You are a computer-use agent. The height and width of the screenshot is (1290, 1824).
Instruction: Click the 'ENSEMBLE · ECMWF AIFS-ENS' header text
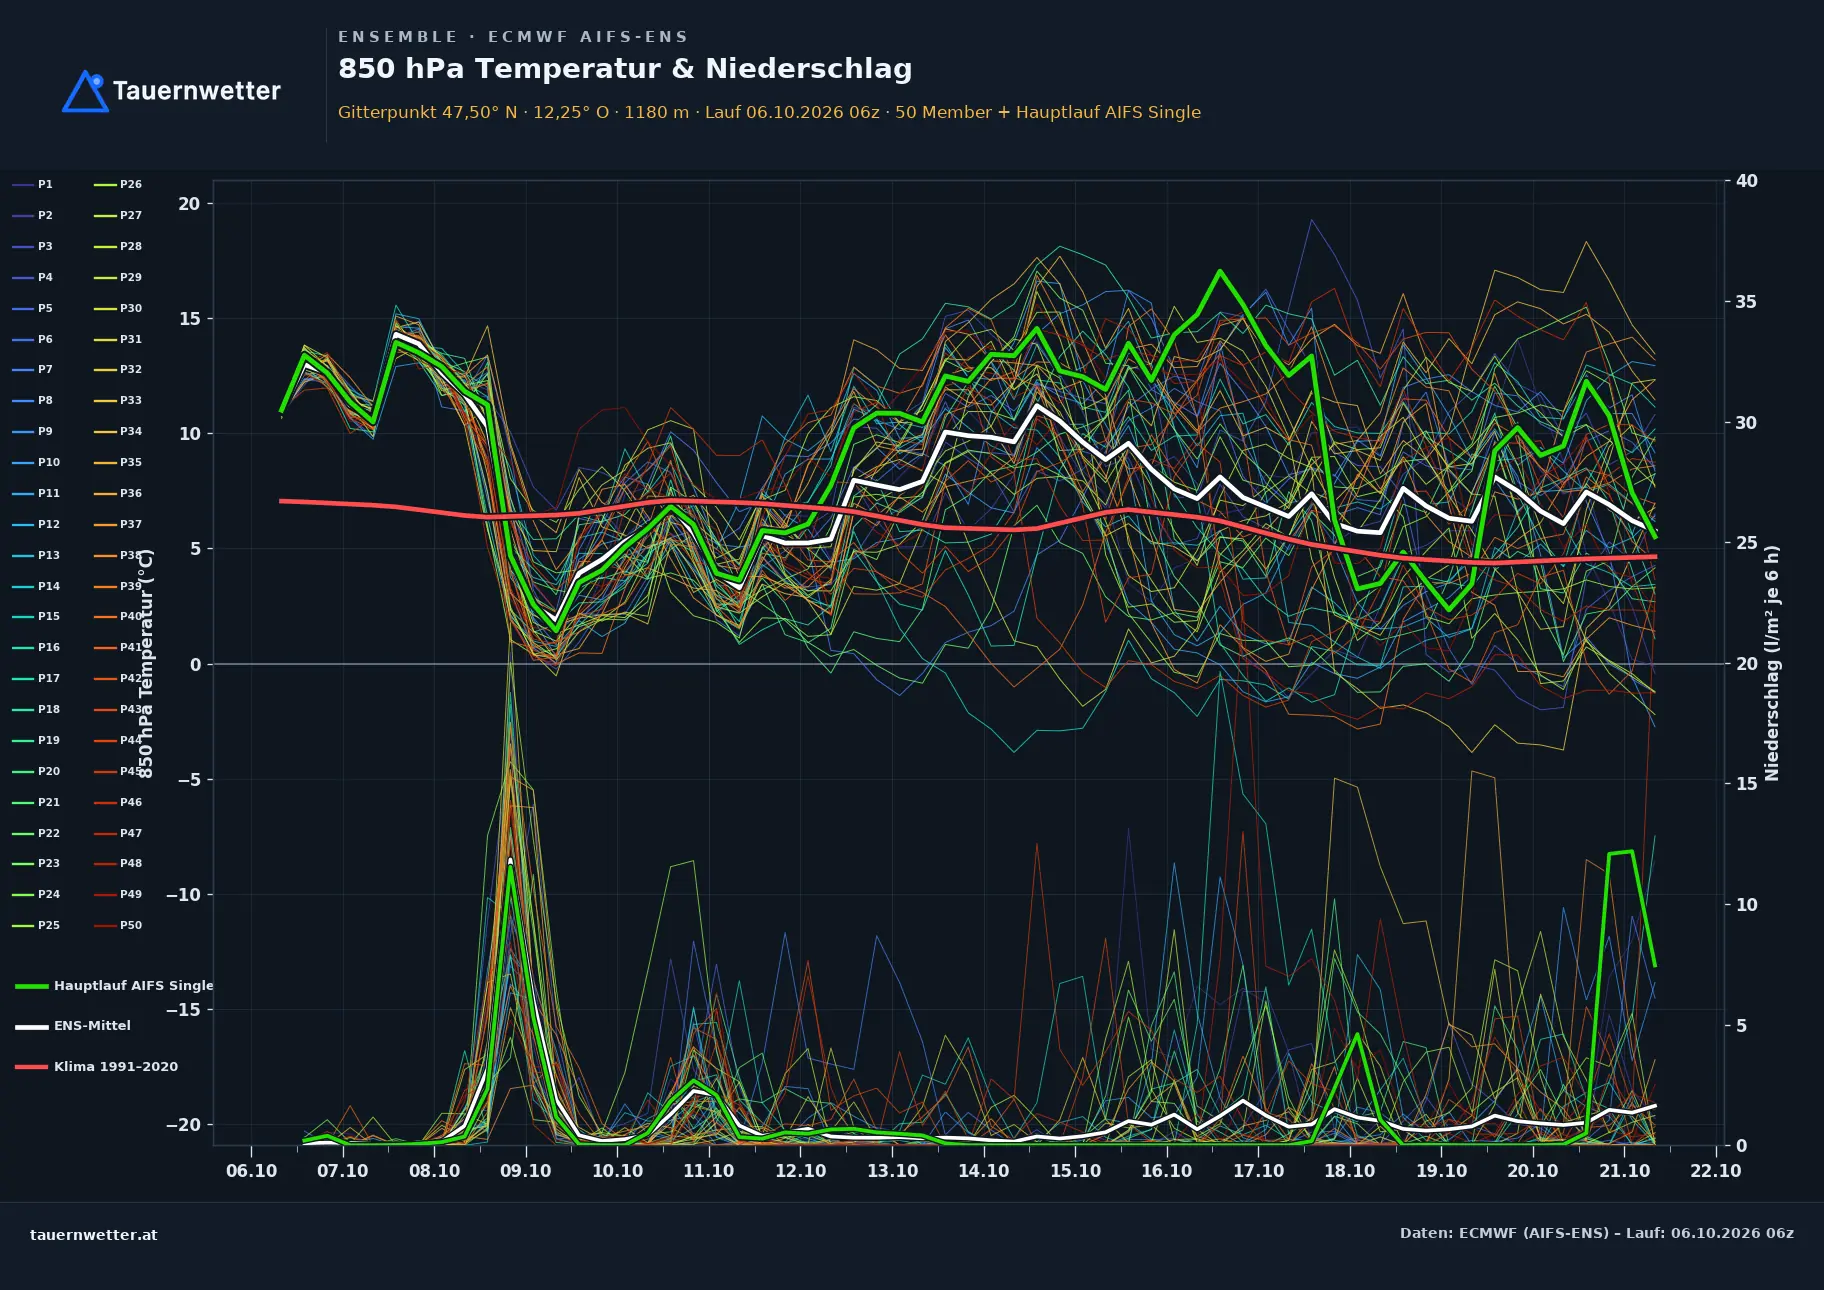pos(513,37)
